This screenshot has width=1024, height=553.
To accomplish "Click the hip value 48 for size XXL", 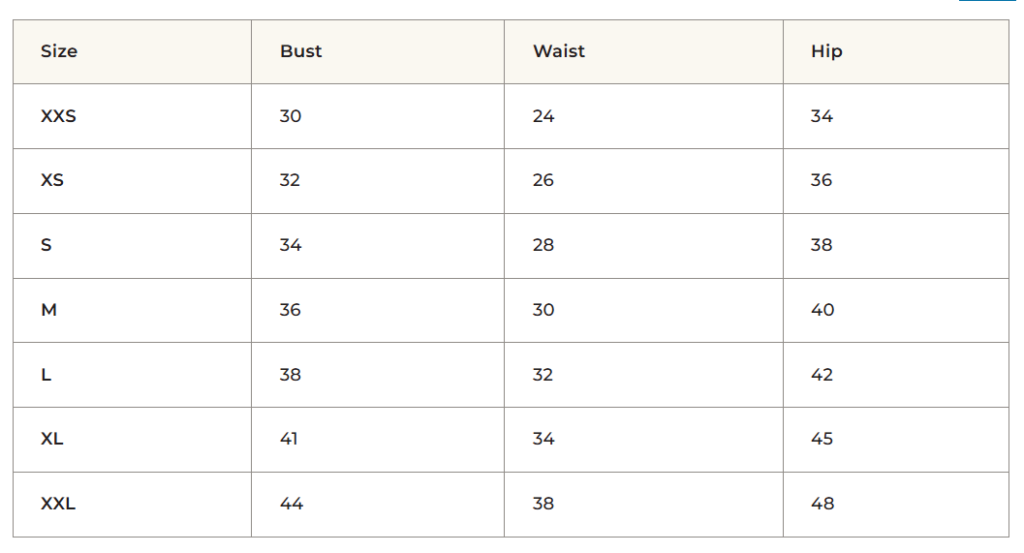I will click(x=822, y=504).
